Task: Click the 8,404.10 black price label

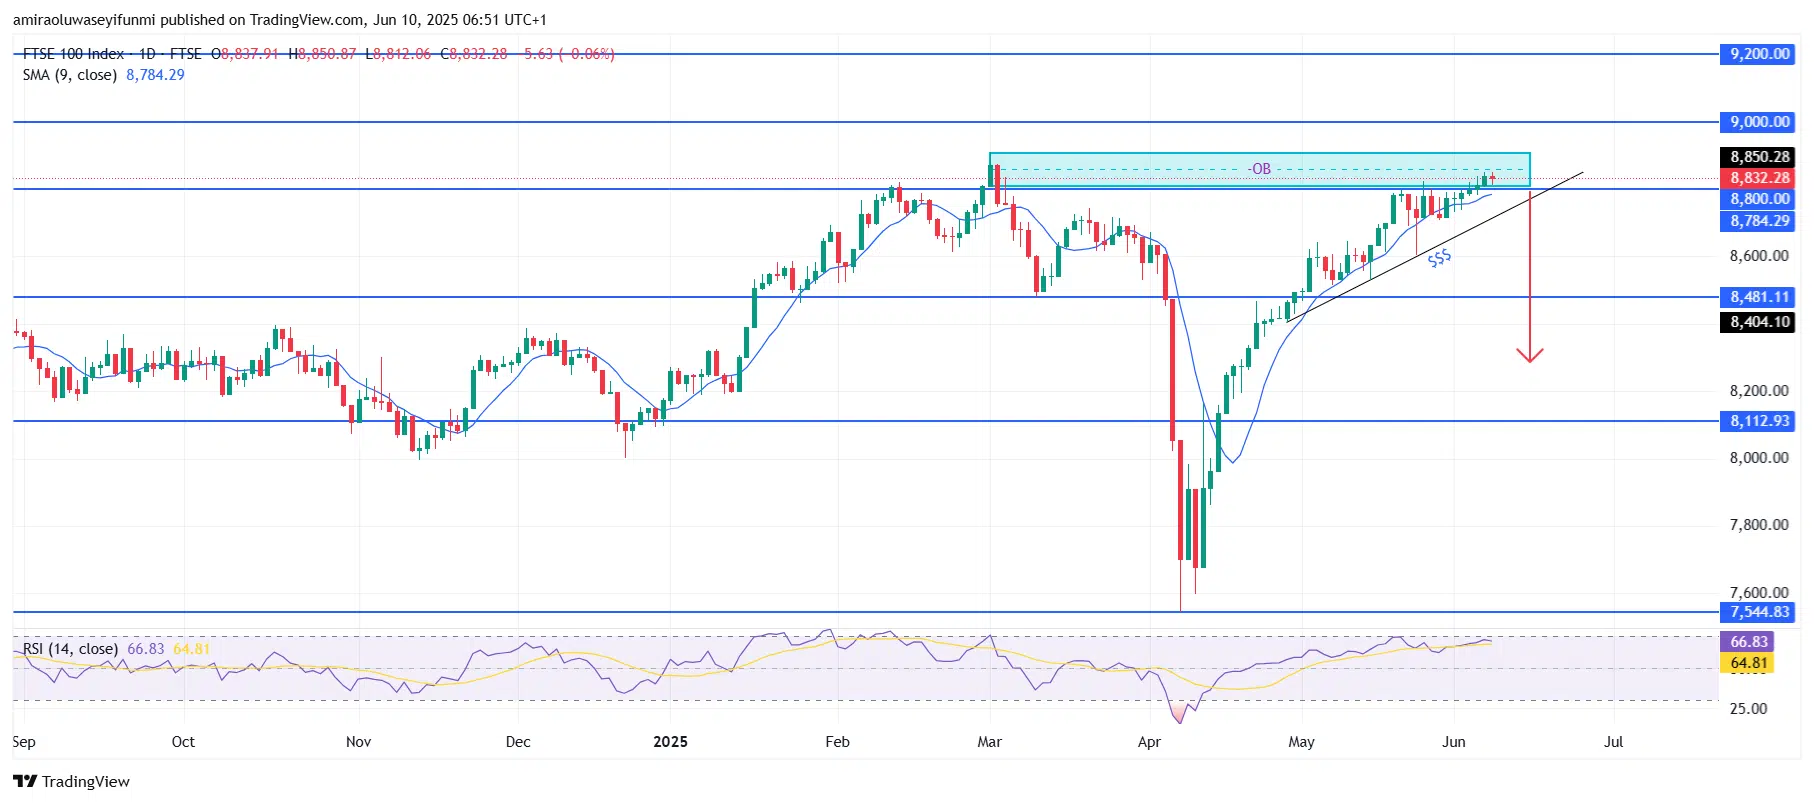Action: (1760, 322)
